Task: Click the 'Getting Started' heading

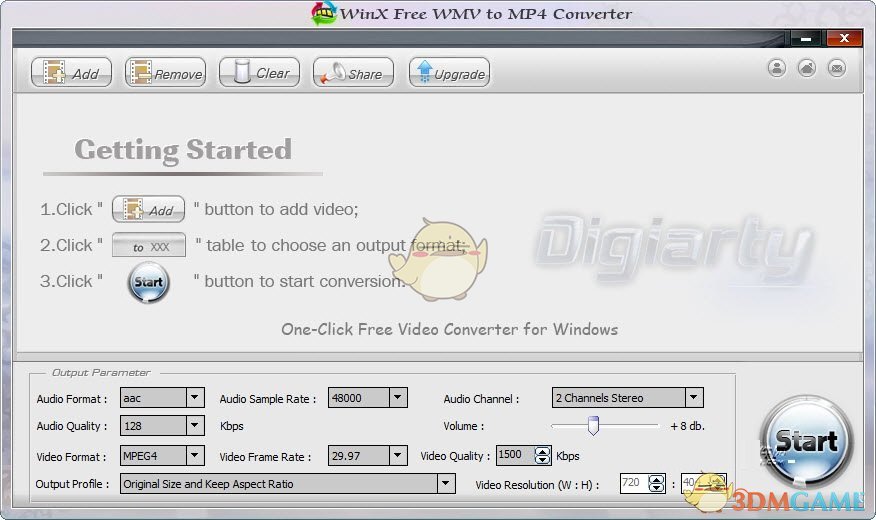Action: 183,150
